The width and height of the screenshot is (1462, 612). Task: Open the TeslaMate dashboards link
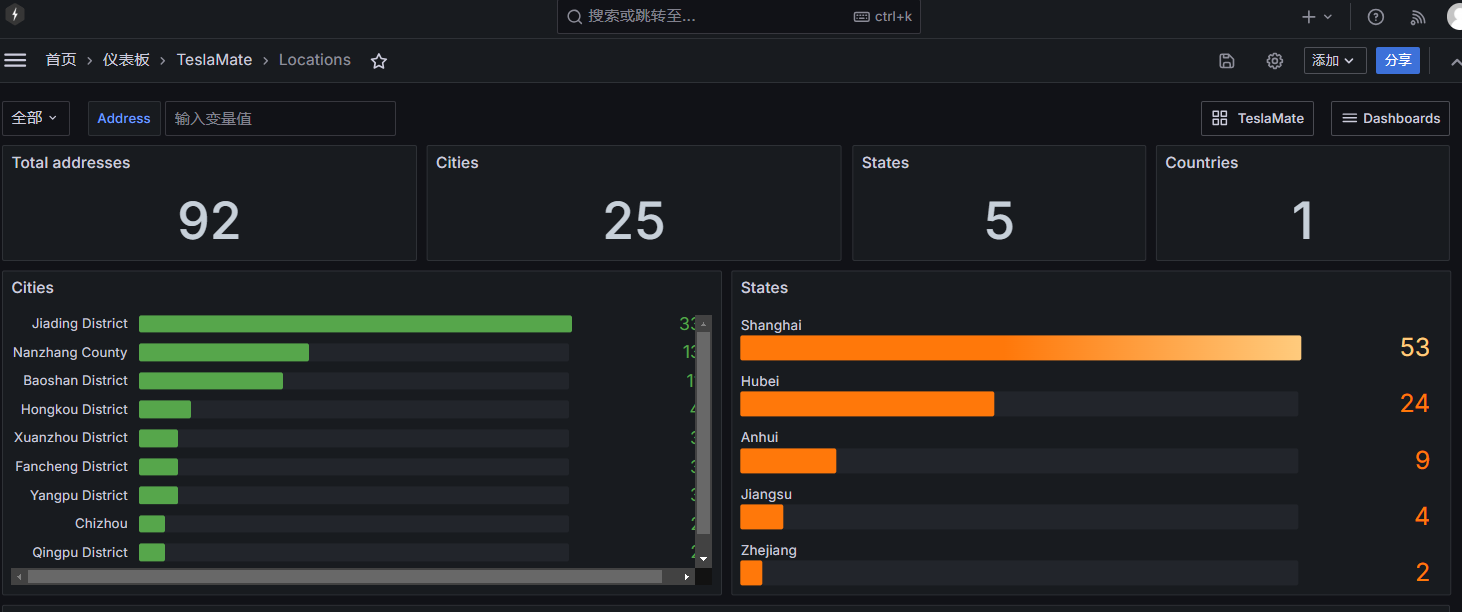[1257, 118]
